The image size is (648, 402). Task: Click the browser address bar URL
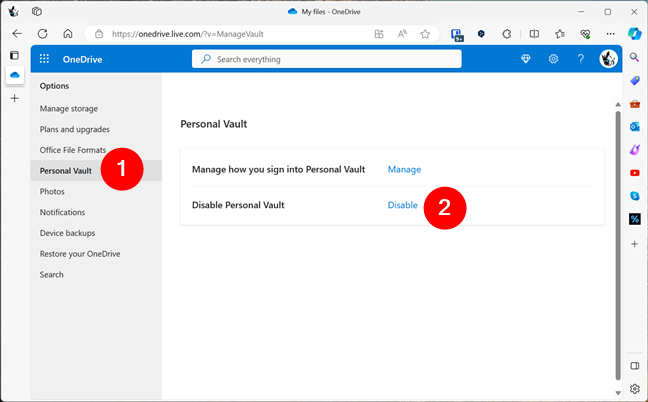pyautogui.click(x=188, y=34)
